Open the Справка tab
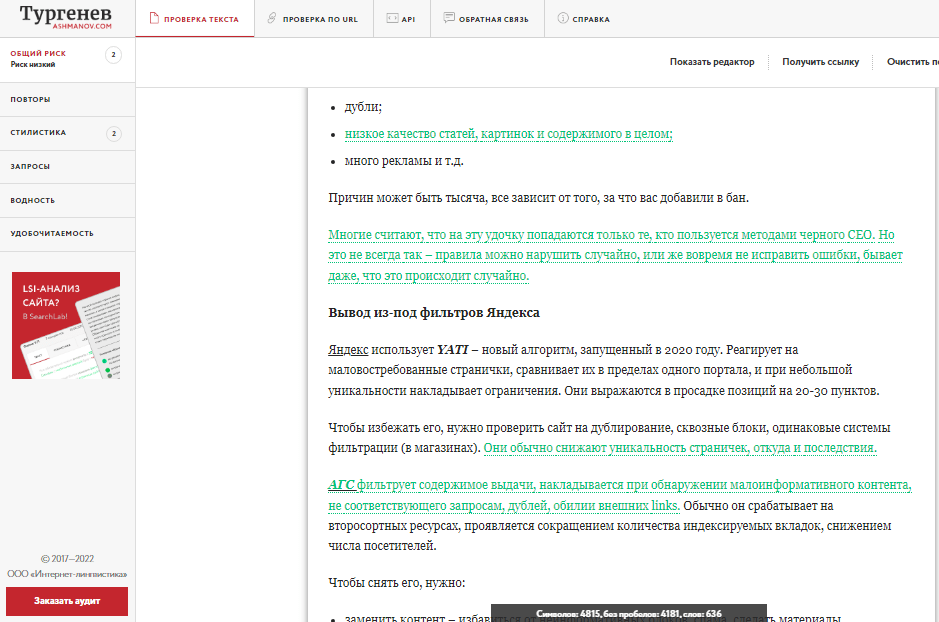 point(584,19)
